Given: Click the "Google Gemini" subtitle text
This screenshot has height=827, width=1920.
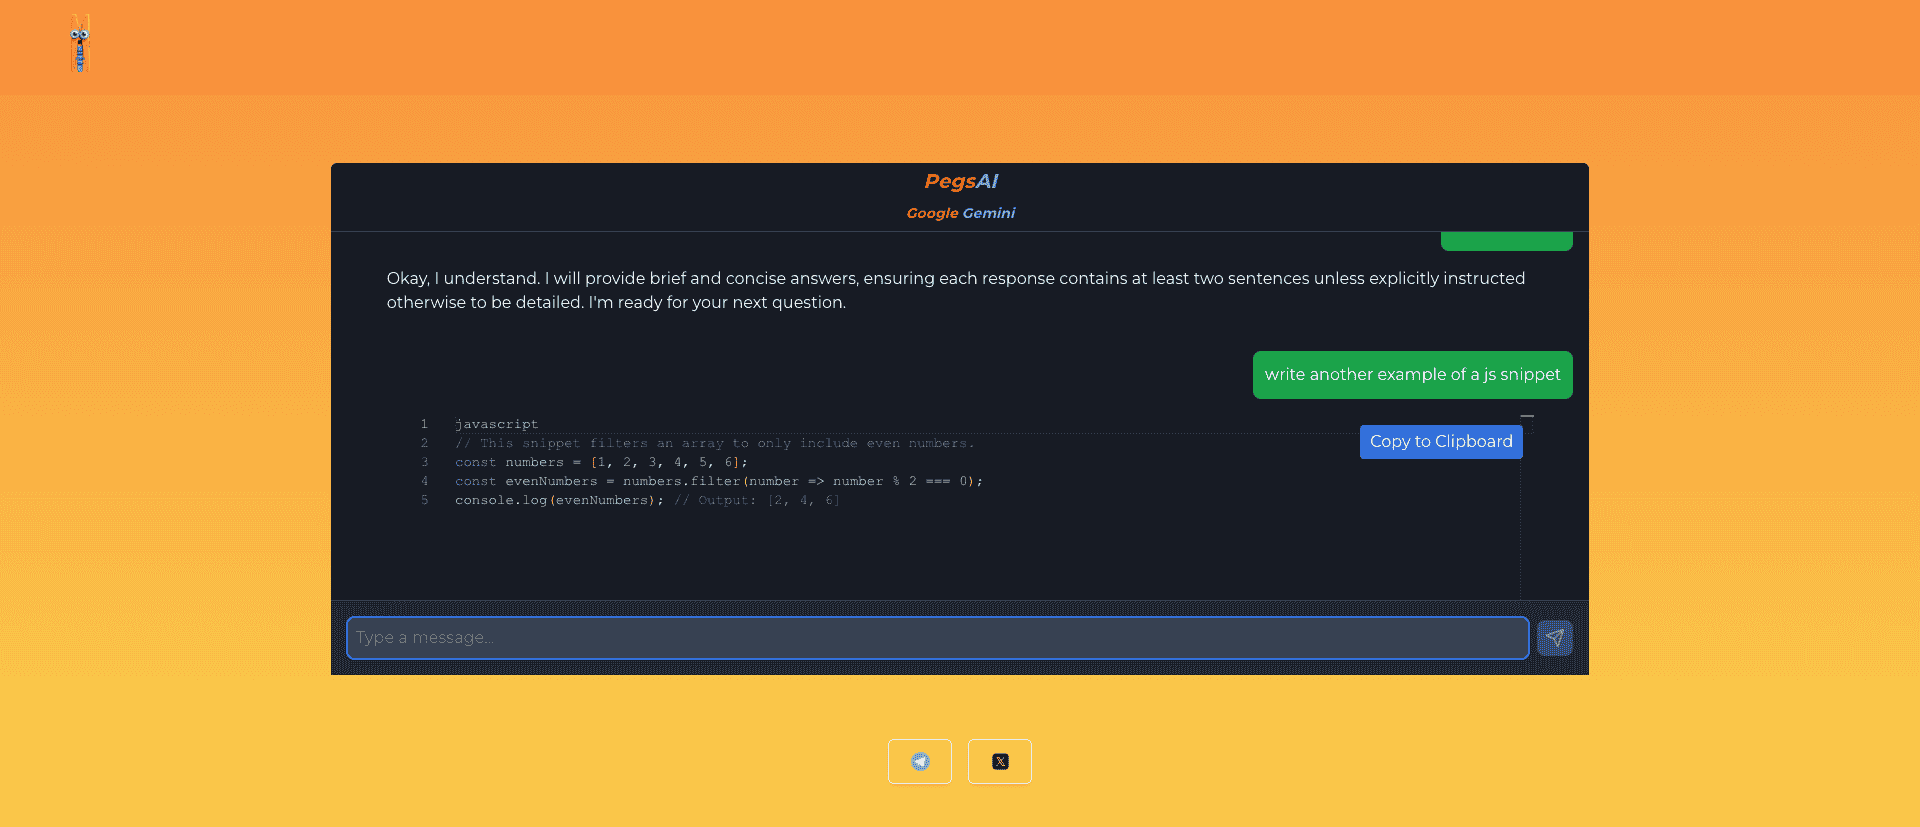Looking at the screenshot, I should pos(960,213).
